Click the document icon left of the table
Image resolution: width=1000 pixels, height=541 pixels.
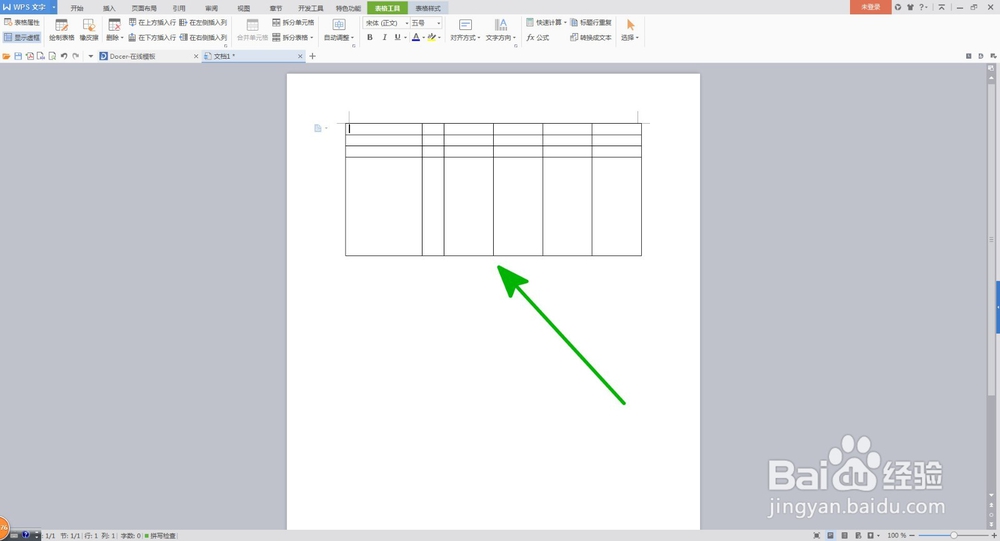point(318,128)
